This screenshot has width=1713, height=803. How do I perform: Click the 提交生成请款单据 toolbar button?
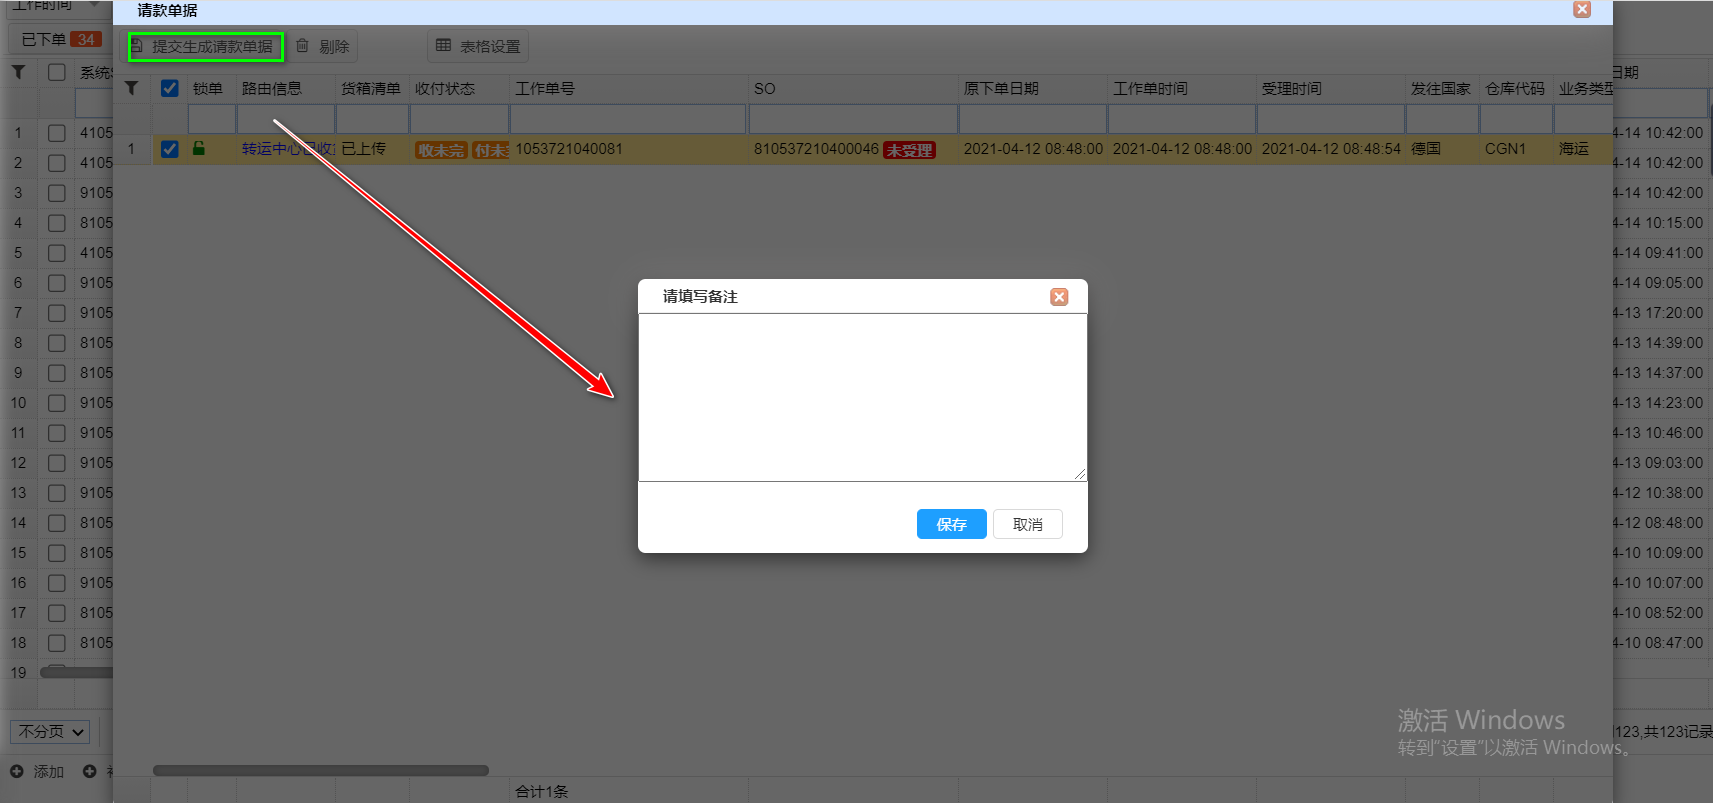[x=206, y=47]
